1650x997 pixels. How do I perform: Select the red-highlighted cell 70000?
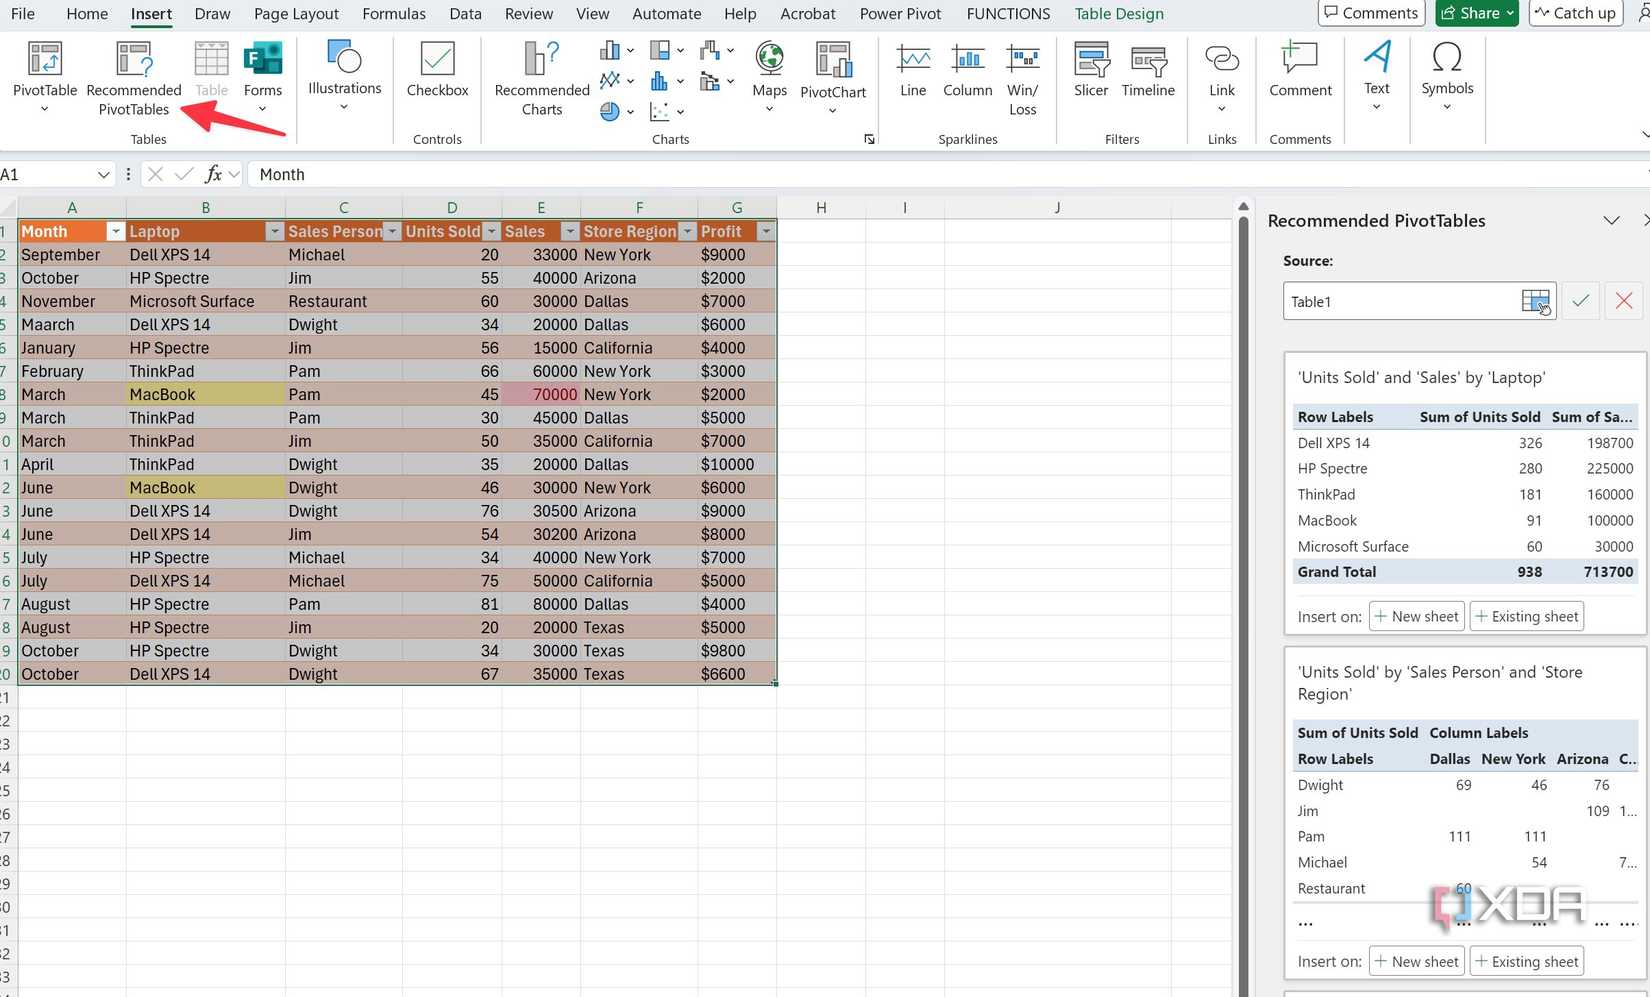pos(541,395)
